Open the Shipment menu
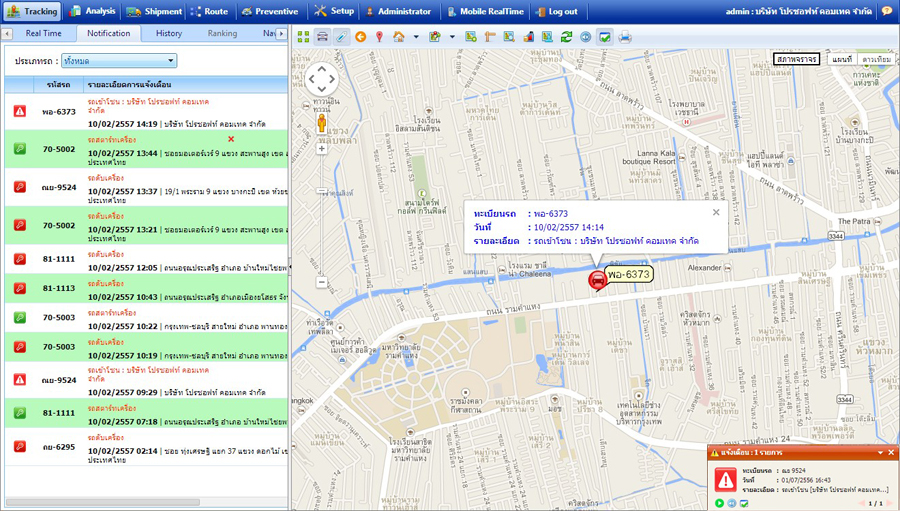Image resolution: width=900 pixels, height=511 pixels. tap(153, 11)
